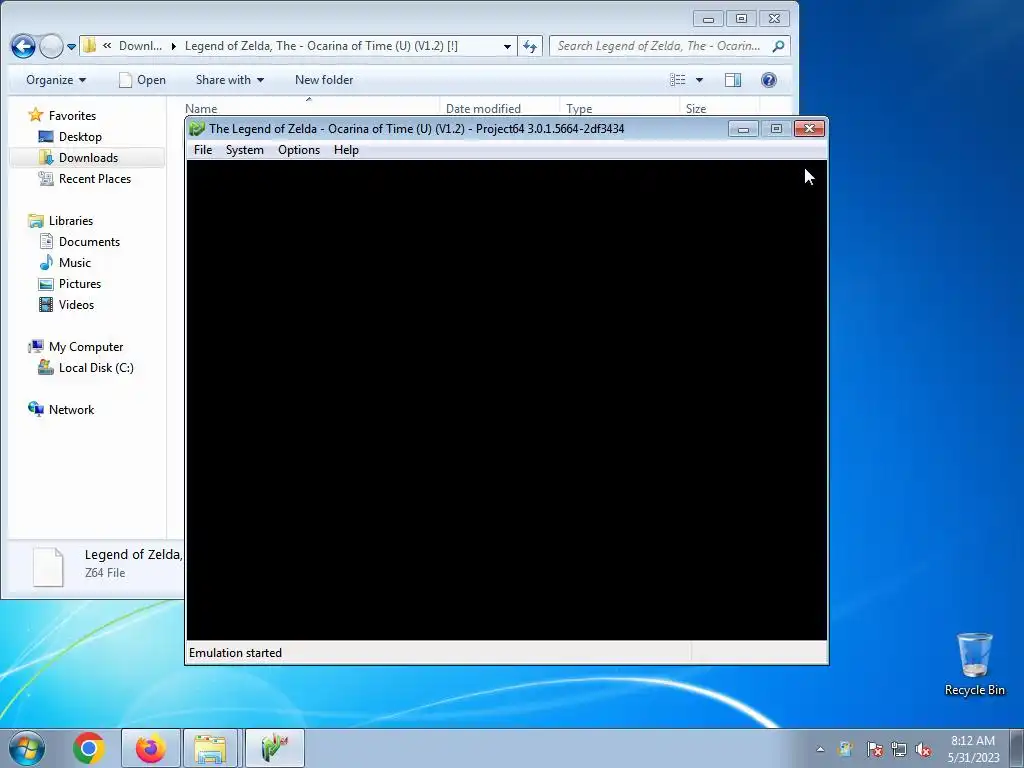Switch to Project64 taskbar button
This screenshot has height=768, width=1024.
pos(275,748)
